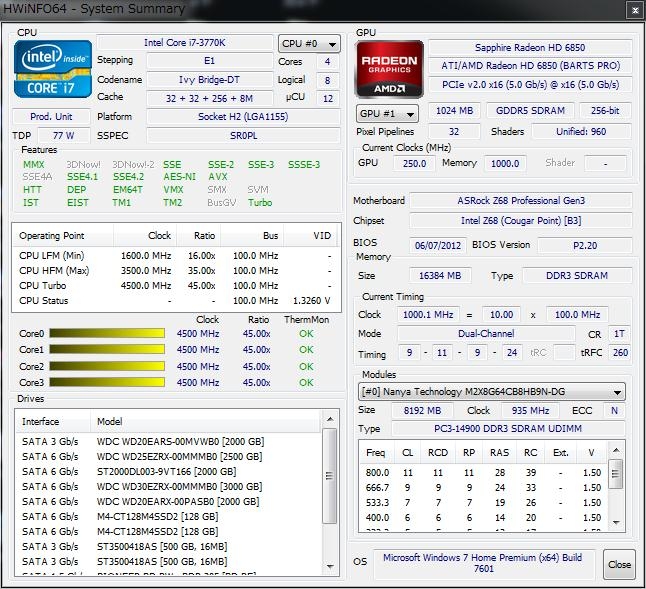The width and height of the screenshot is (646, 589).
Task: Click the AMD Radeon Graphics logo
Action: [388, 70]
